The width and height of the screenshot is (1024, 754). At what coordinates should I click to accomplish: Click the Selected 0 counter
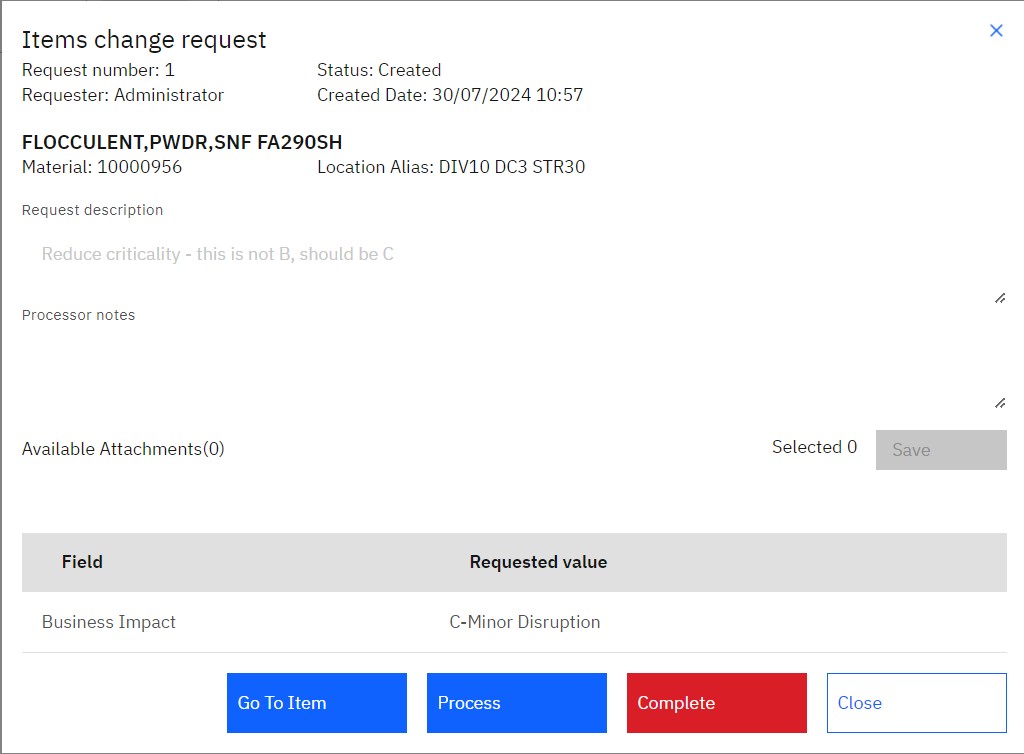814,447
